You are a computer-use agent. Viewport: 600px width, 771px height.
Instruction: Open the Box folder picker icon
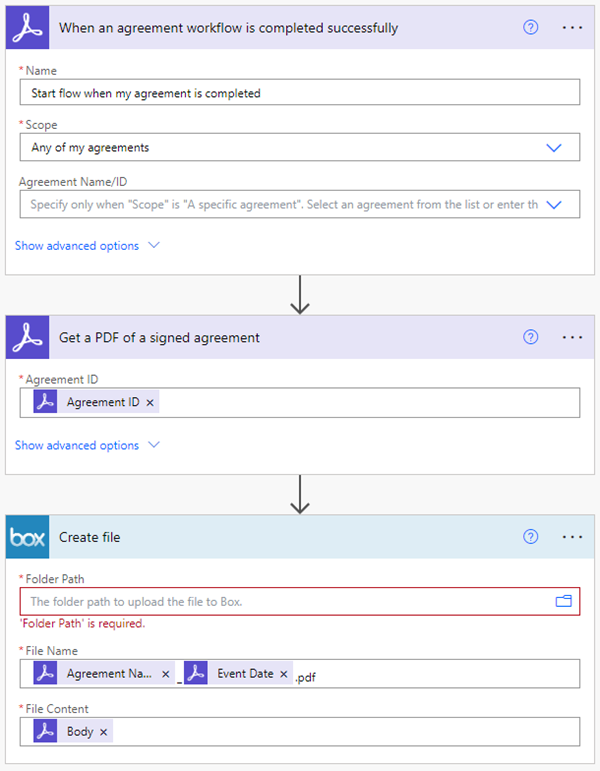(x=563, y=601)
